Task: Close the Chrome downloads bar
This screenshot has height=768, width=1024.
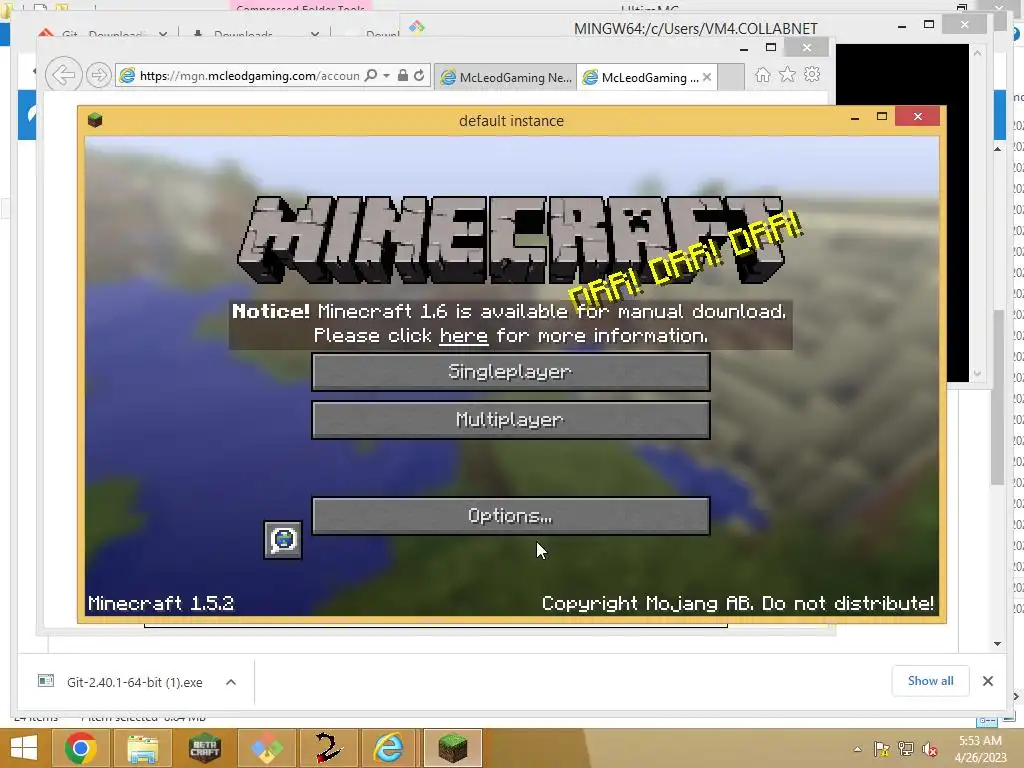Action: (x=988, y=681)
